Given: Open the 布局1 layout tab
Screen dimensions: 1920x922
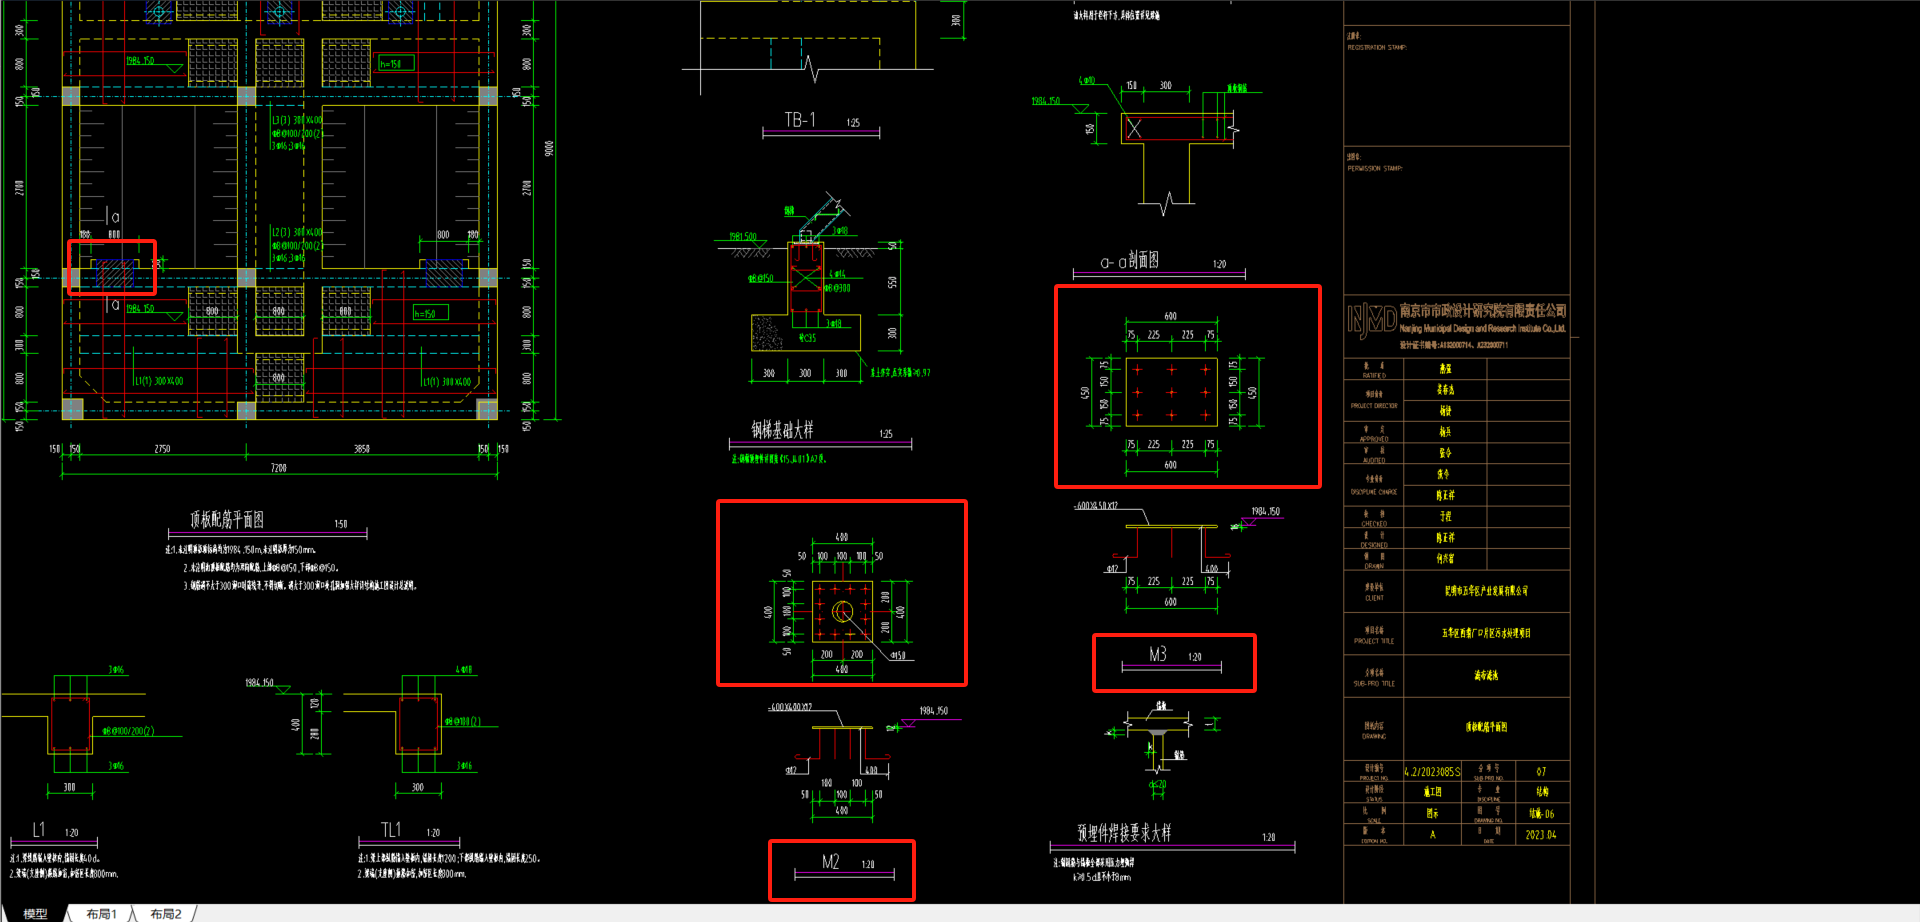Looking at the screenshot, I should (101, 914).
